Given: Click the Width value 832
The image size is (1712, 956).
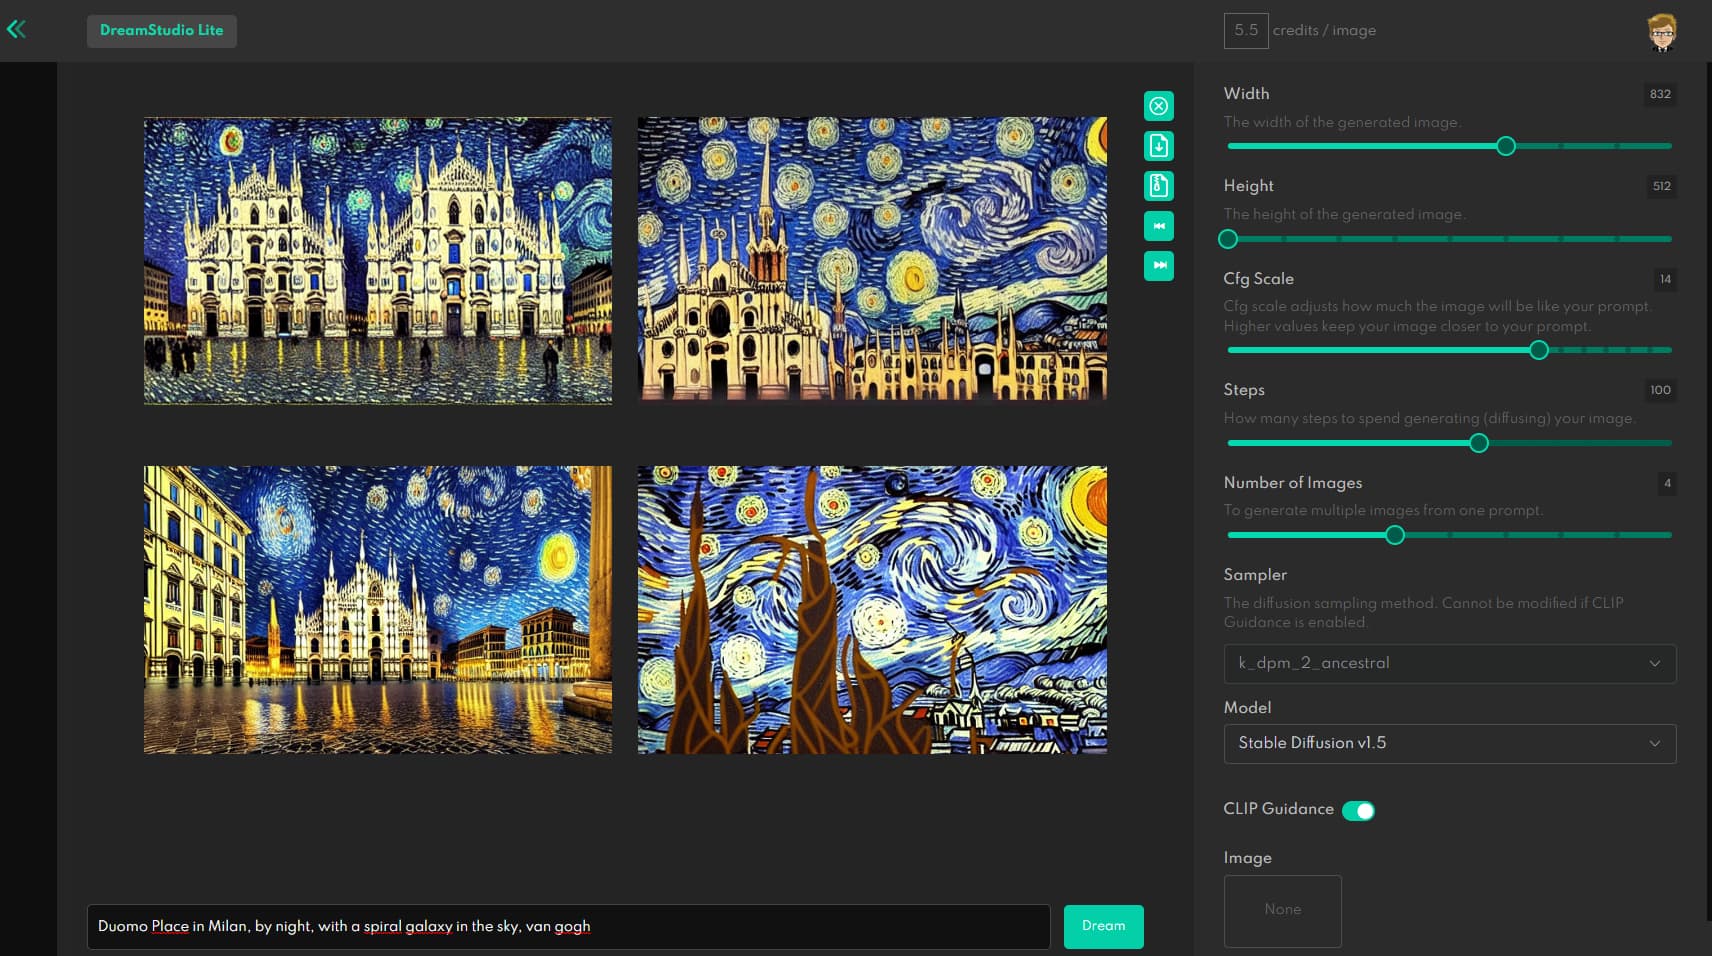Looking at the screenshot, I should 1660,94.
